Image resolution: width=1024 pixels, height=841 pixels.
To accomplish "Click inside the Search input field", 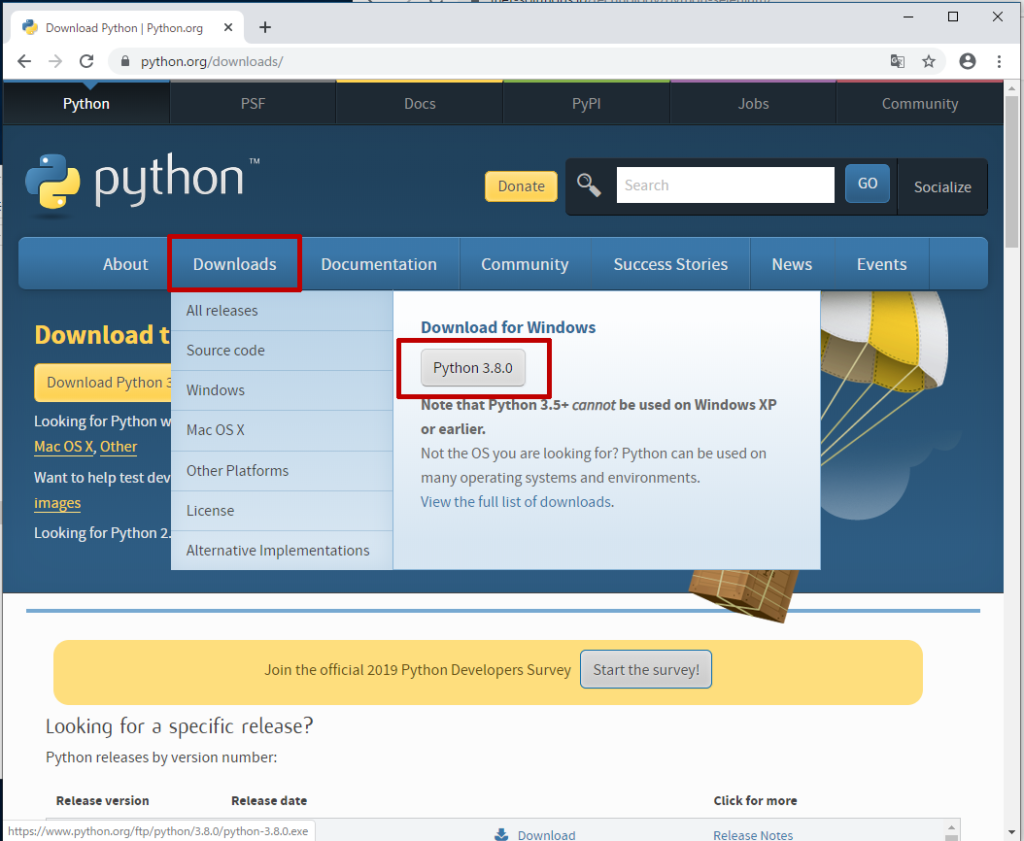I will 725,184.
